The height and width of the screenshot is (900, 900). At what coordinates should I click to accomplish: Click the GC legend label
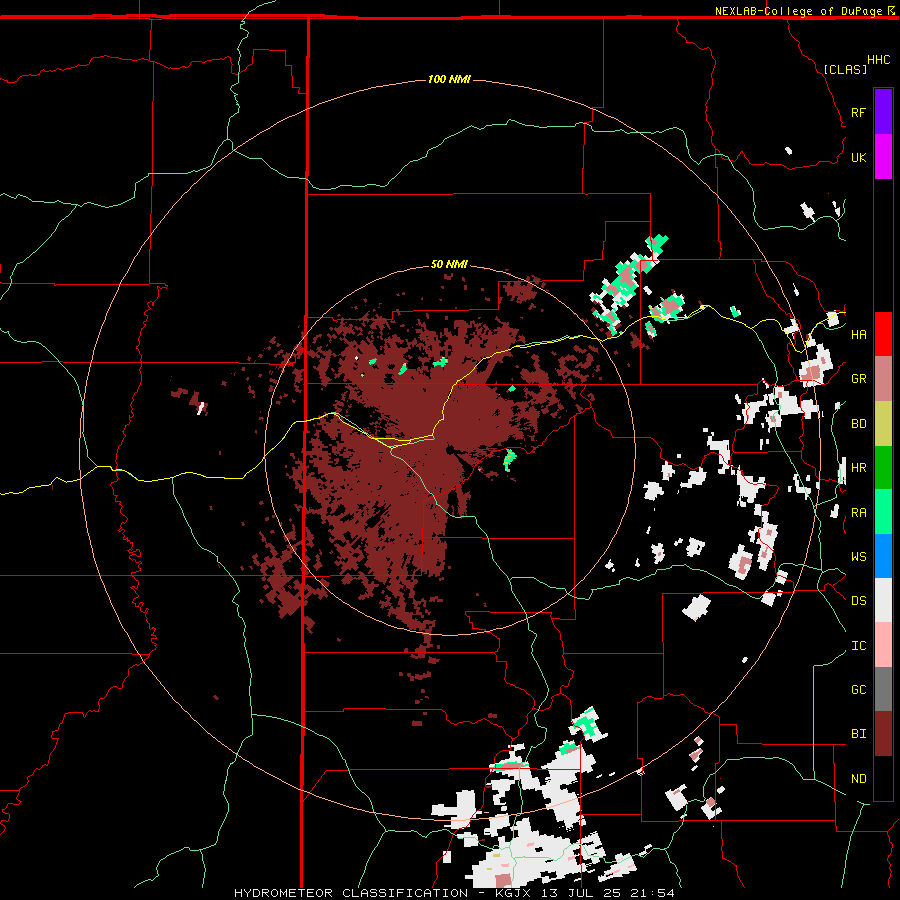858,690
